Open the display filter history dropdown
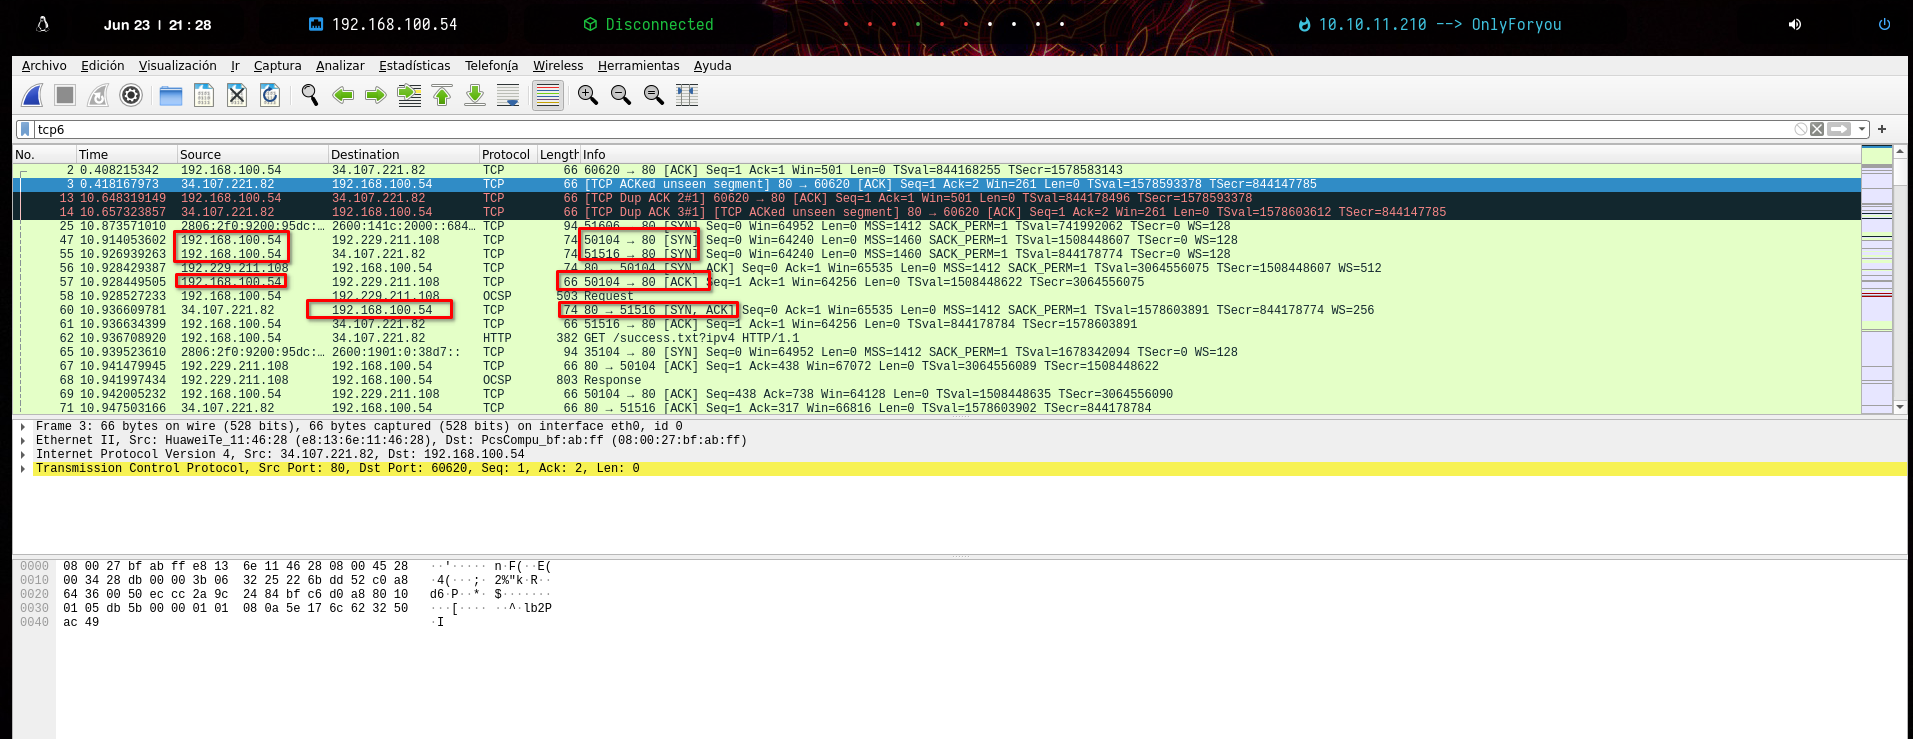Viewport: 1913px width, 739px height. pos(1861,129)
